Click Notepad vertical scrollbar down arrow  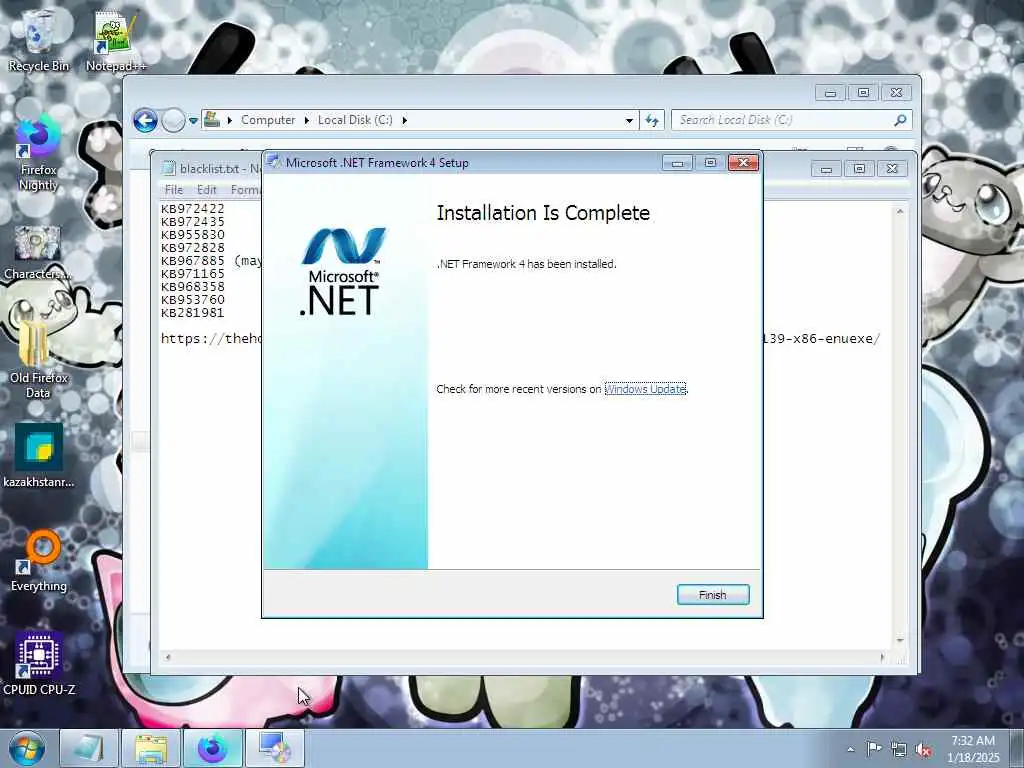tap(900, 641)
